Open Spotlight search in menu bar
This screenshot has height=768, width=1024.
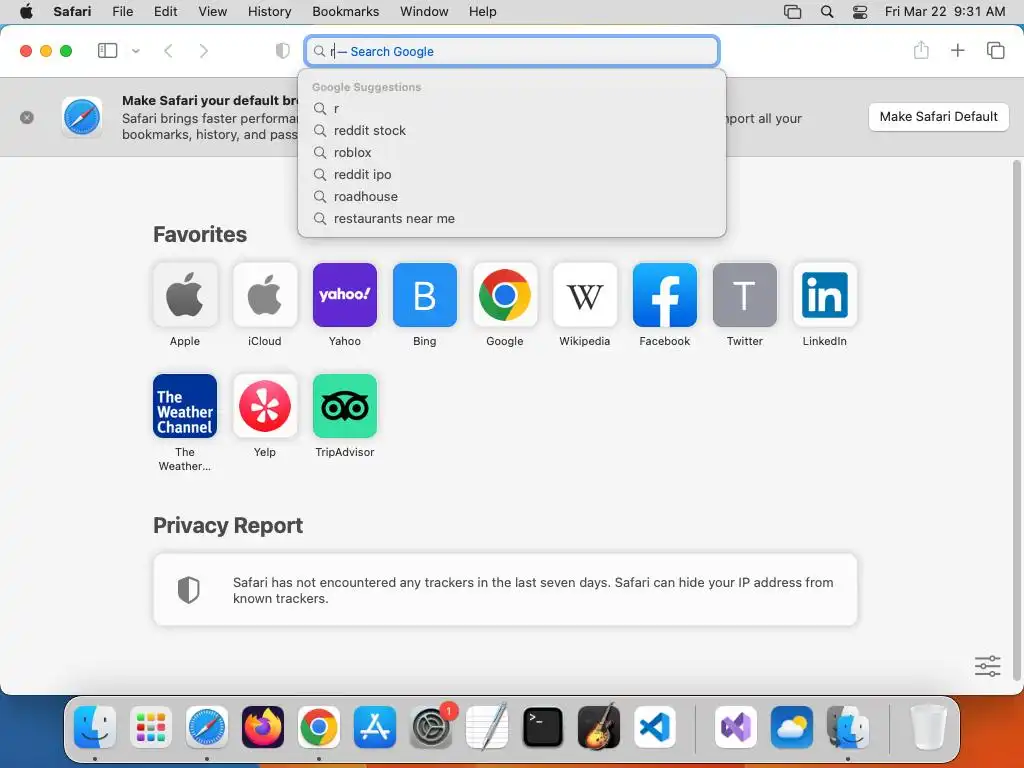click(x=827, y=12)
